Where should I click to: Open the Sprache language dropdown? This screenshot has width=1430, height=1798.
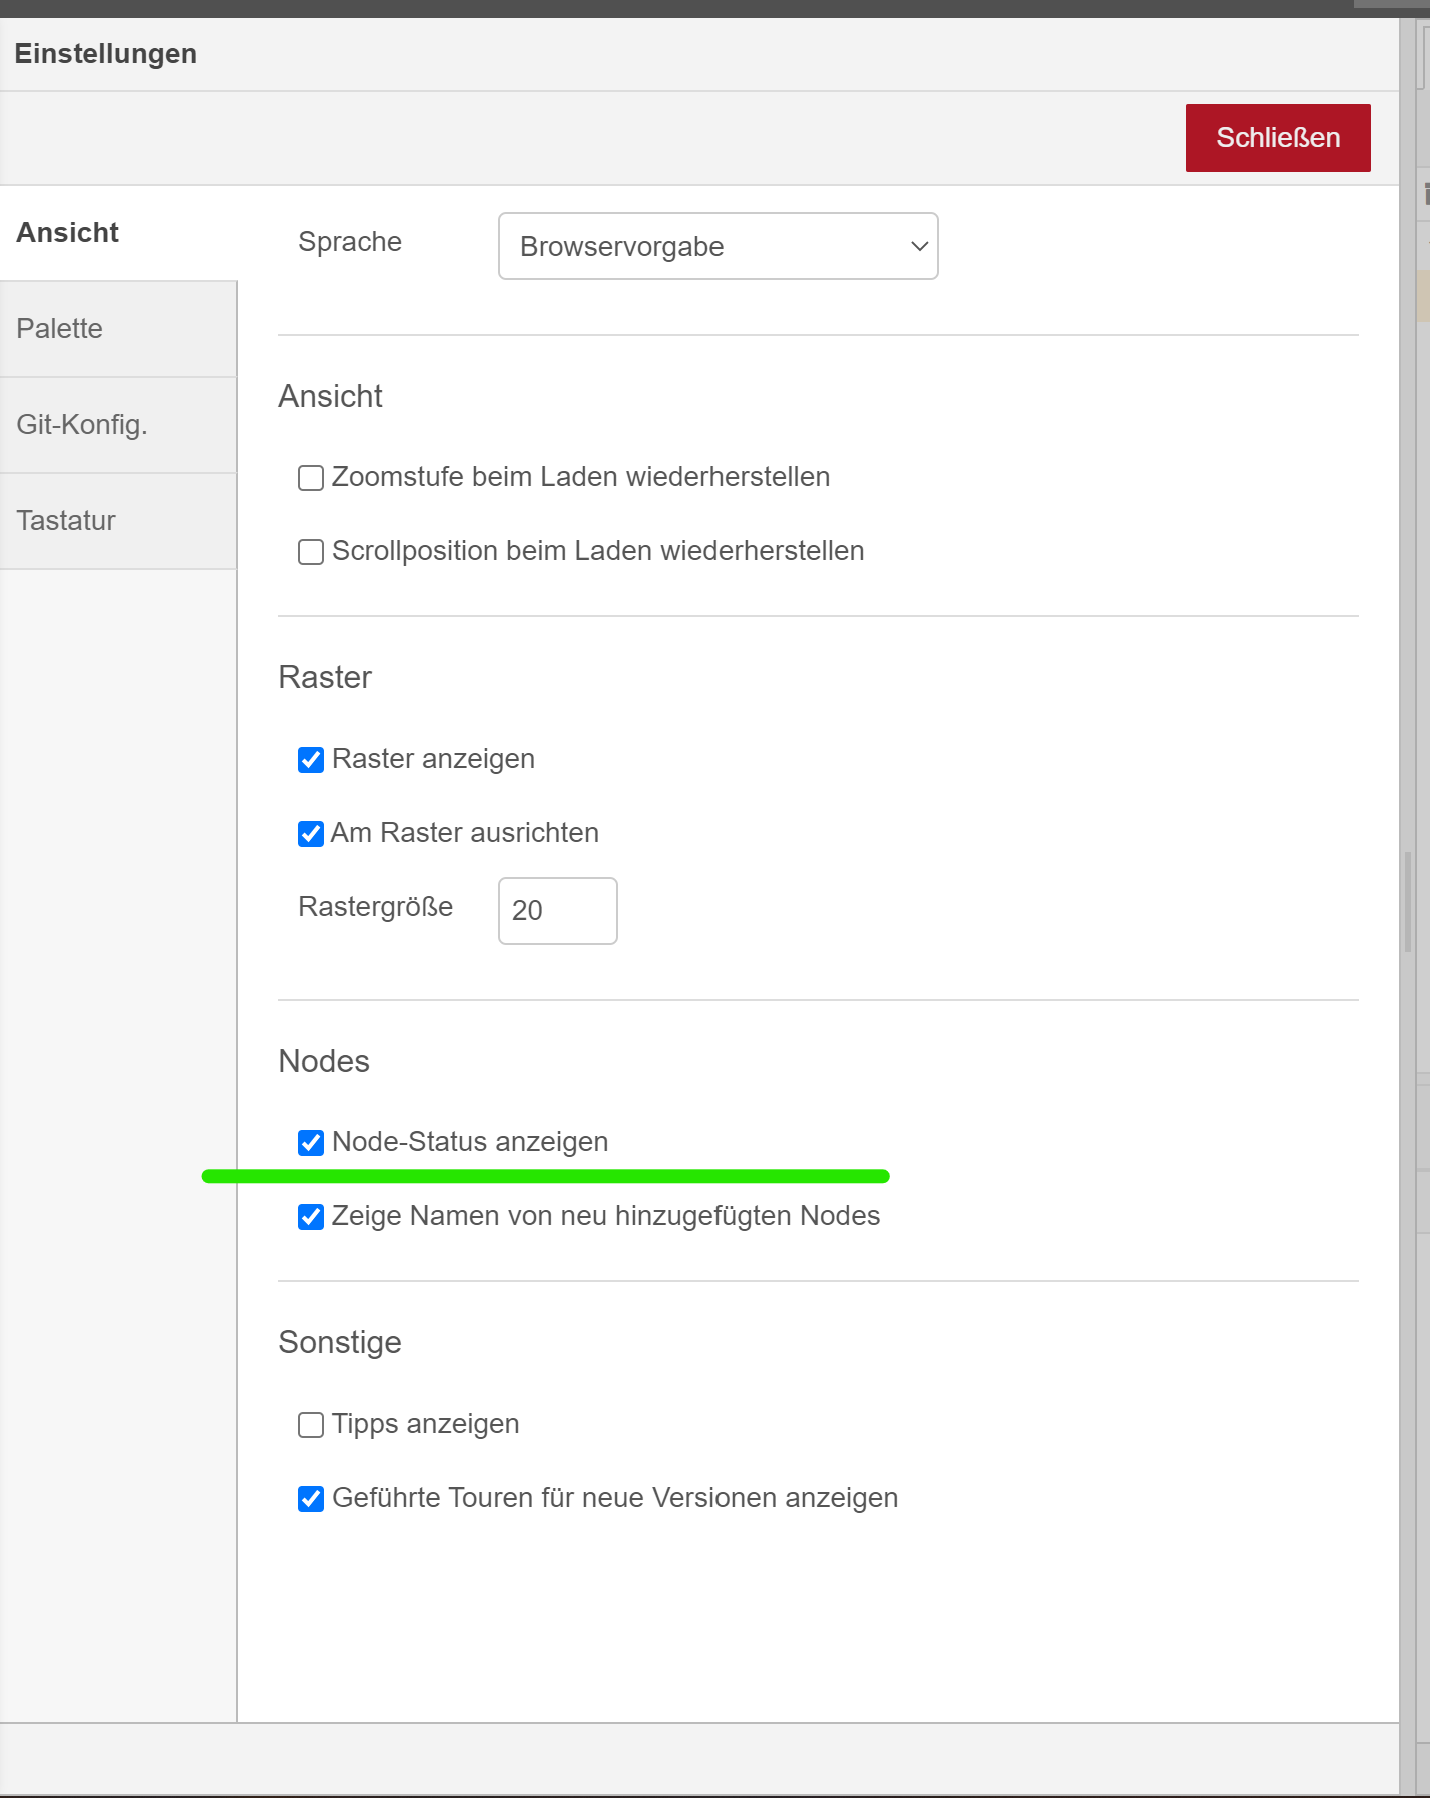pos(717,246)
